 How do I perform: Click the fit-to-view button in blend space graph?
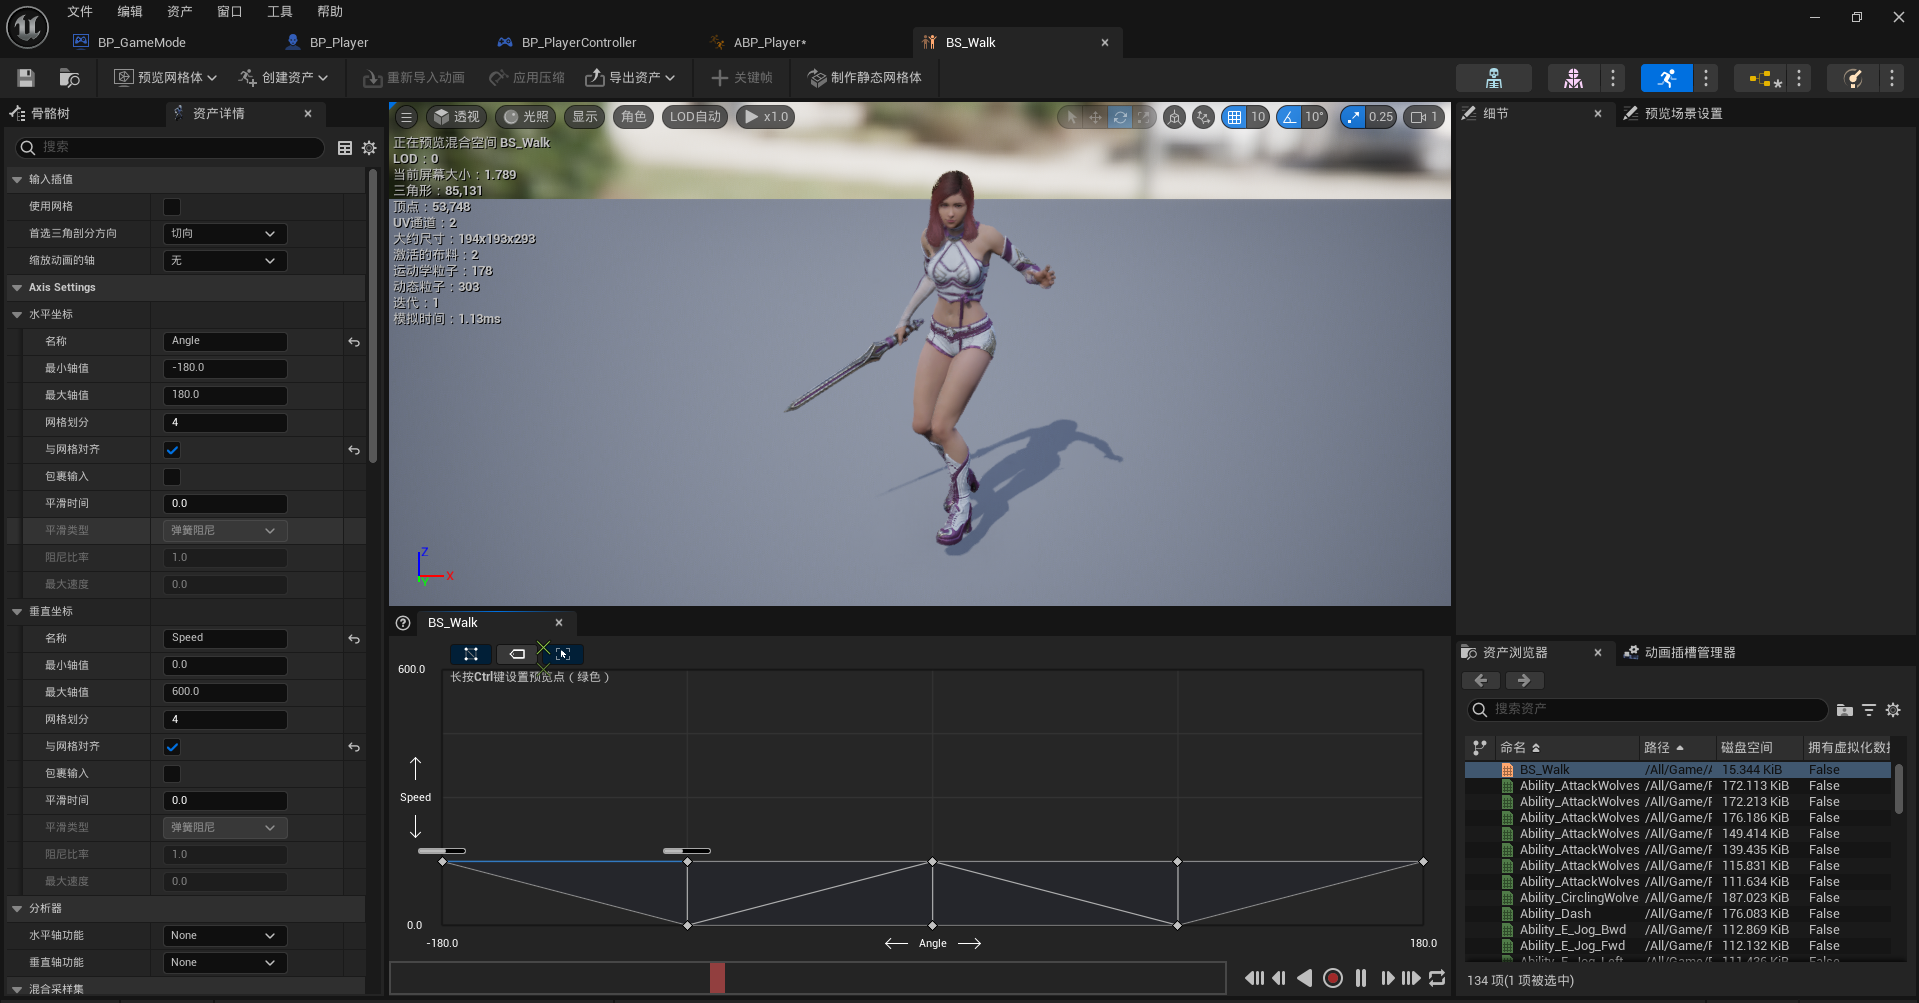[564, 654]
